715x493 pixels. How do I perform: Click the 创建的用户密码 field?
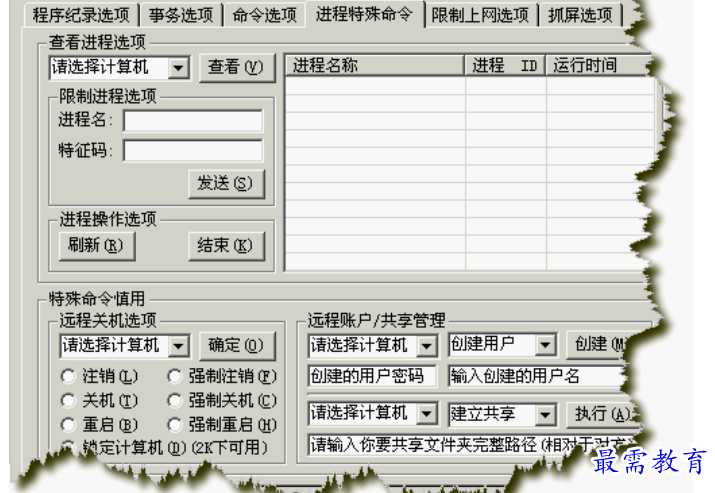pyautogui.click(x=372, y=376)
